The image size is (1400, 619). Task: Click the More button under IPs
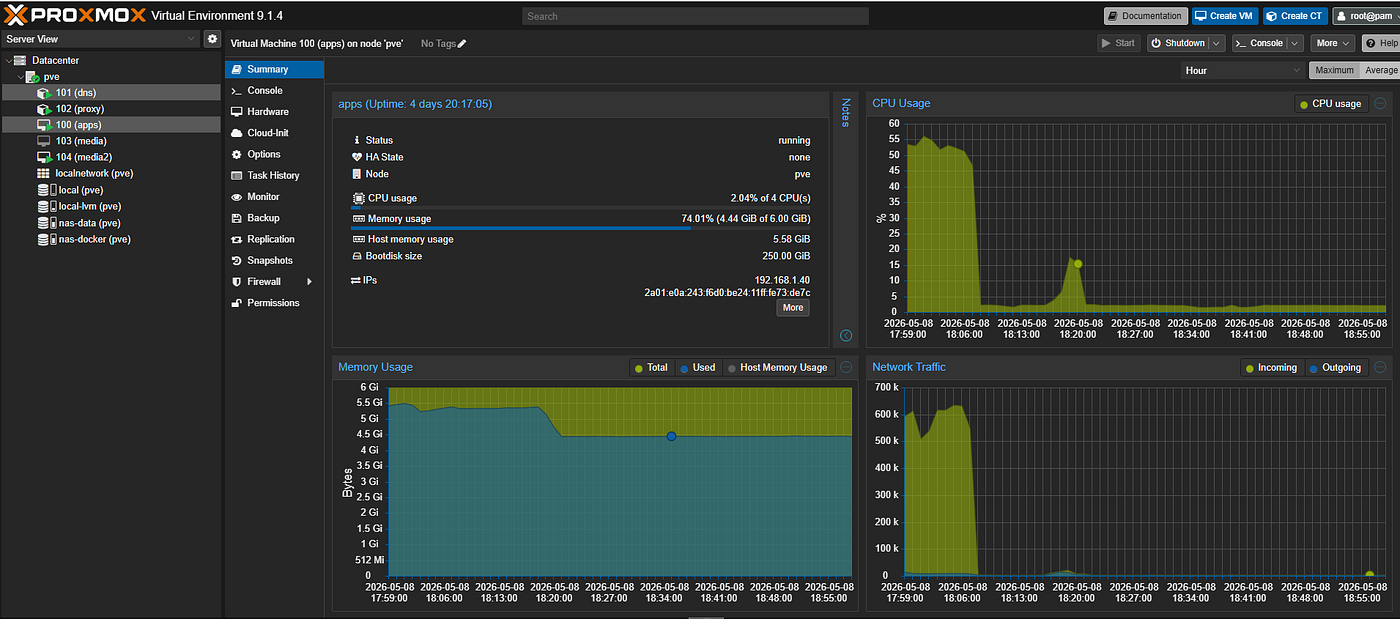(x=793, y=308)
